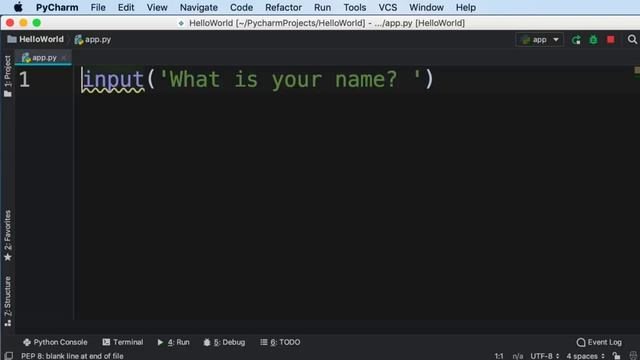Open the 5: Debug tool window
Image resolution: width=640 pixels, height=360 pixels.
224,342
